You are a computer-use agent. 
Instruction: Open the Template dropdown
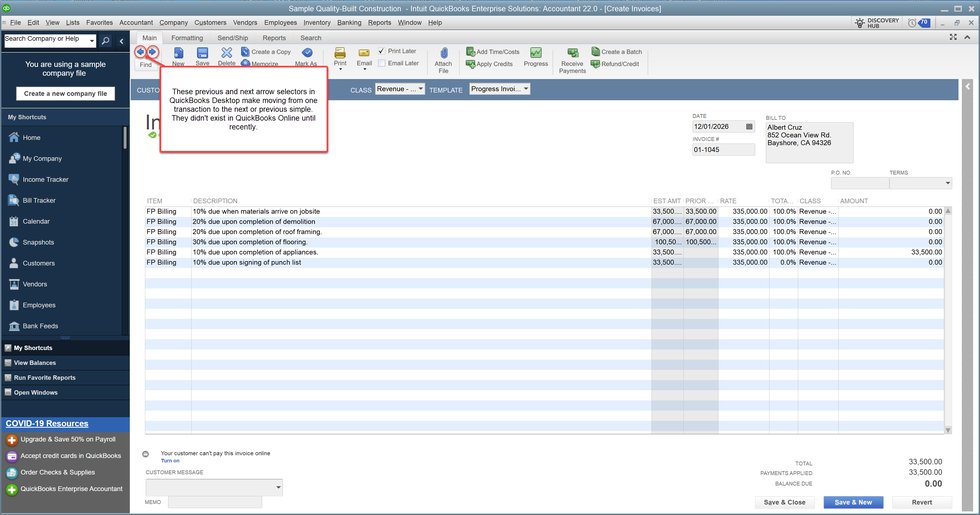click(x=499, y=89)
